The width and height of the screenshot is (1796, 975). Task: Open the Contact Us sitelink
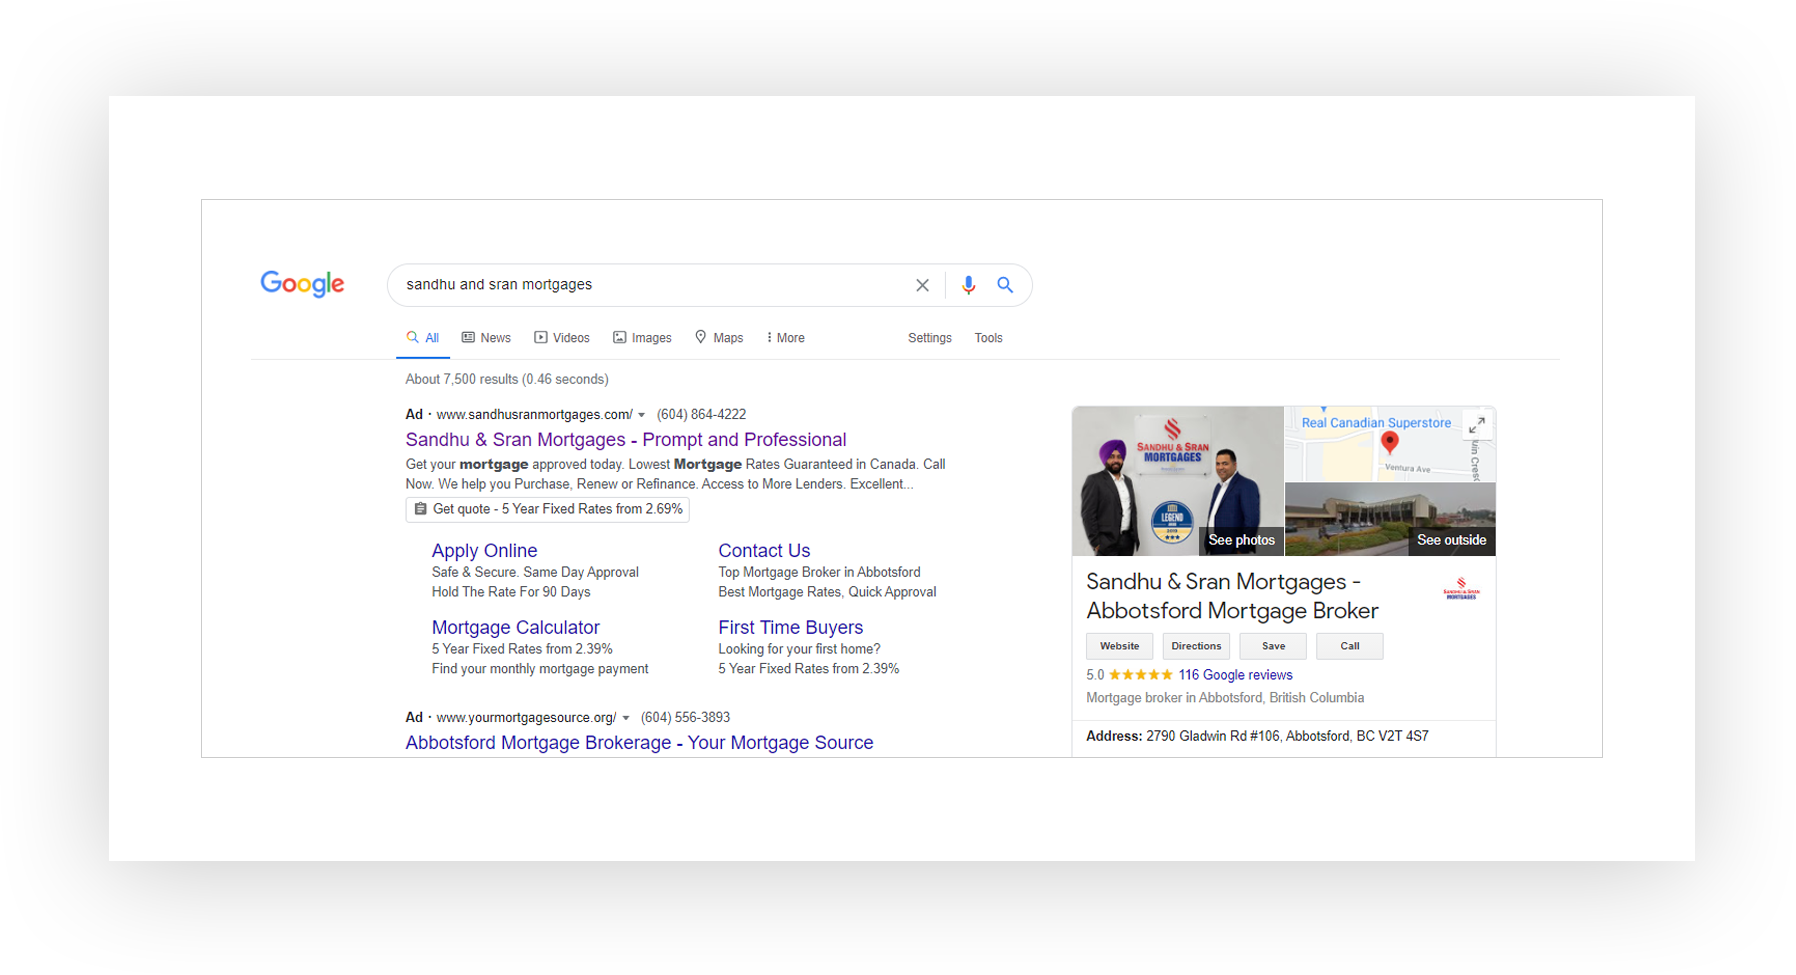pos(764,550)
